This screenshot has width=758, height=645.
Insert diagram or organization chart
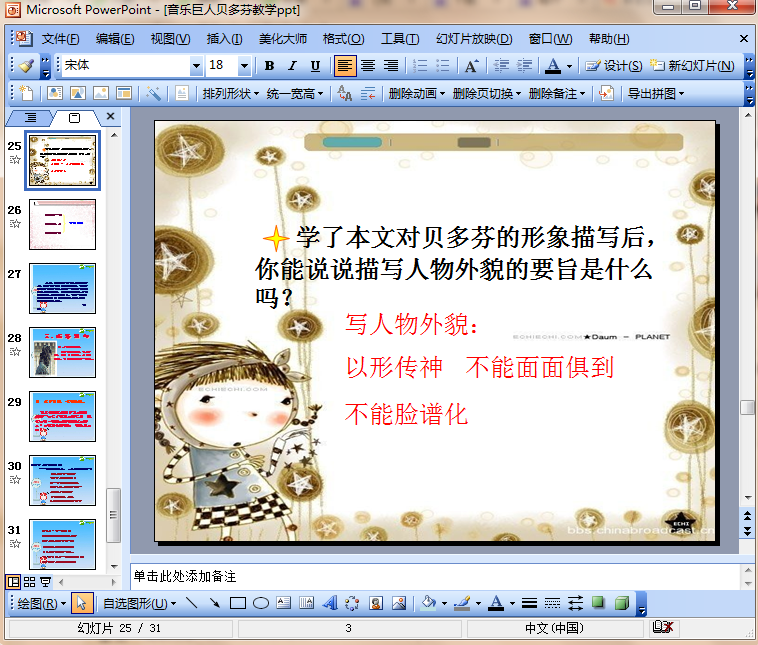352,602
